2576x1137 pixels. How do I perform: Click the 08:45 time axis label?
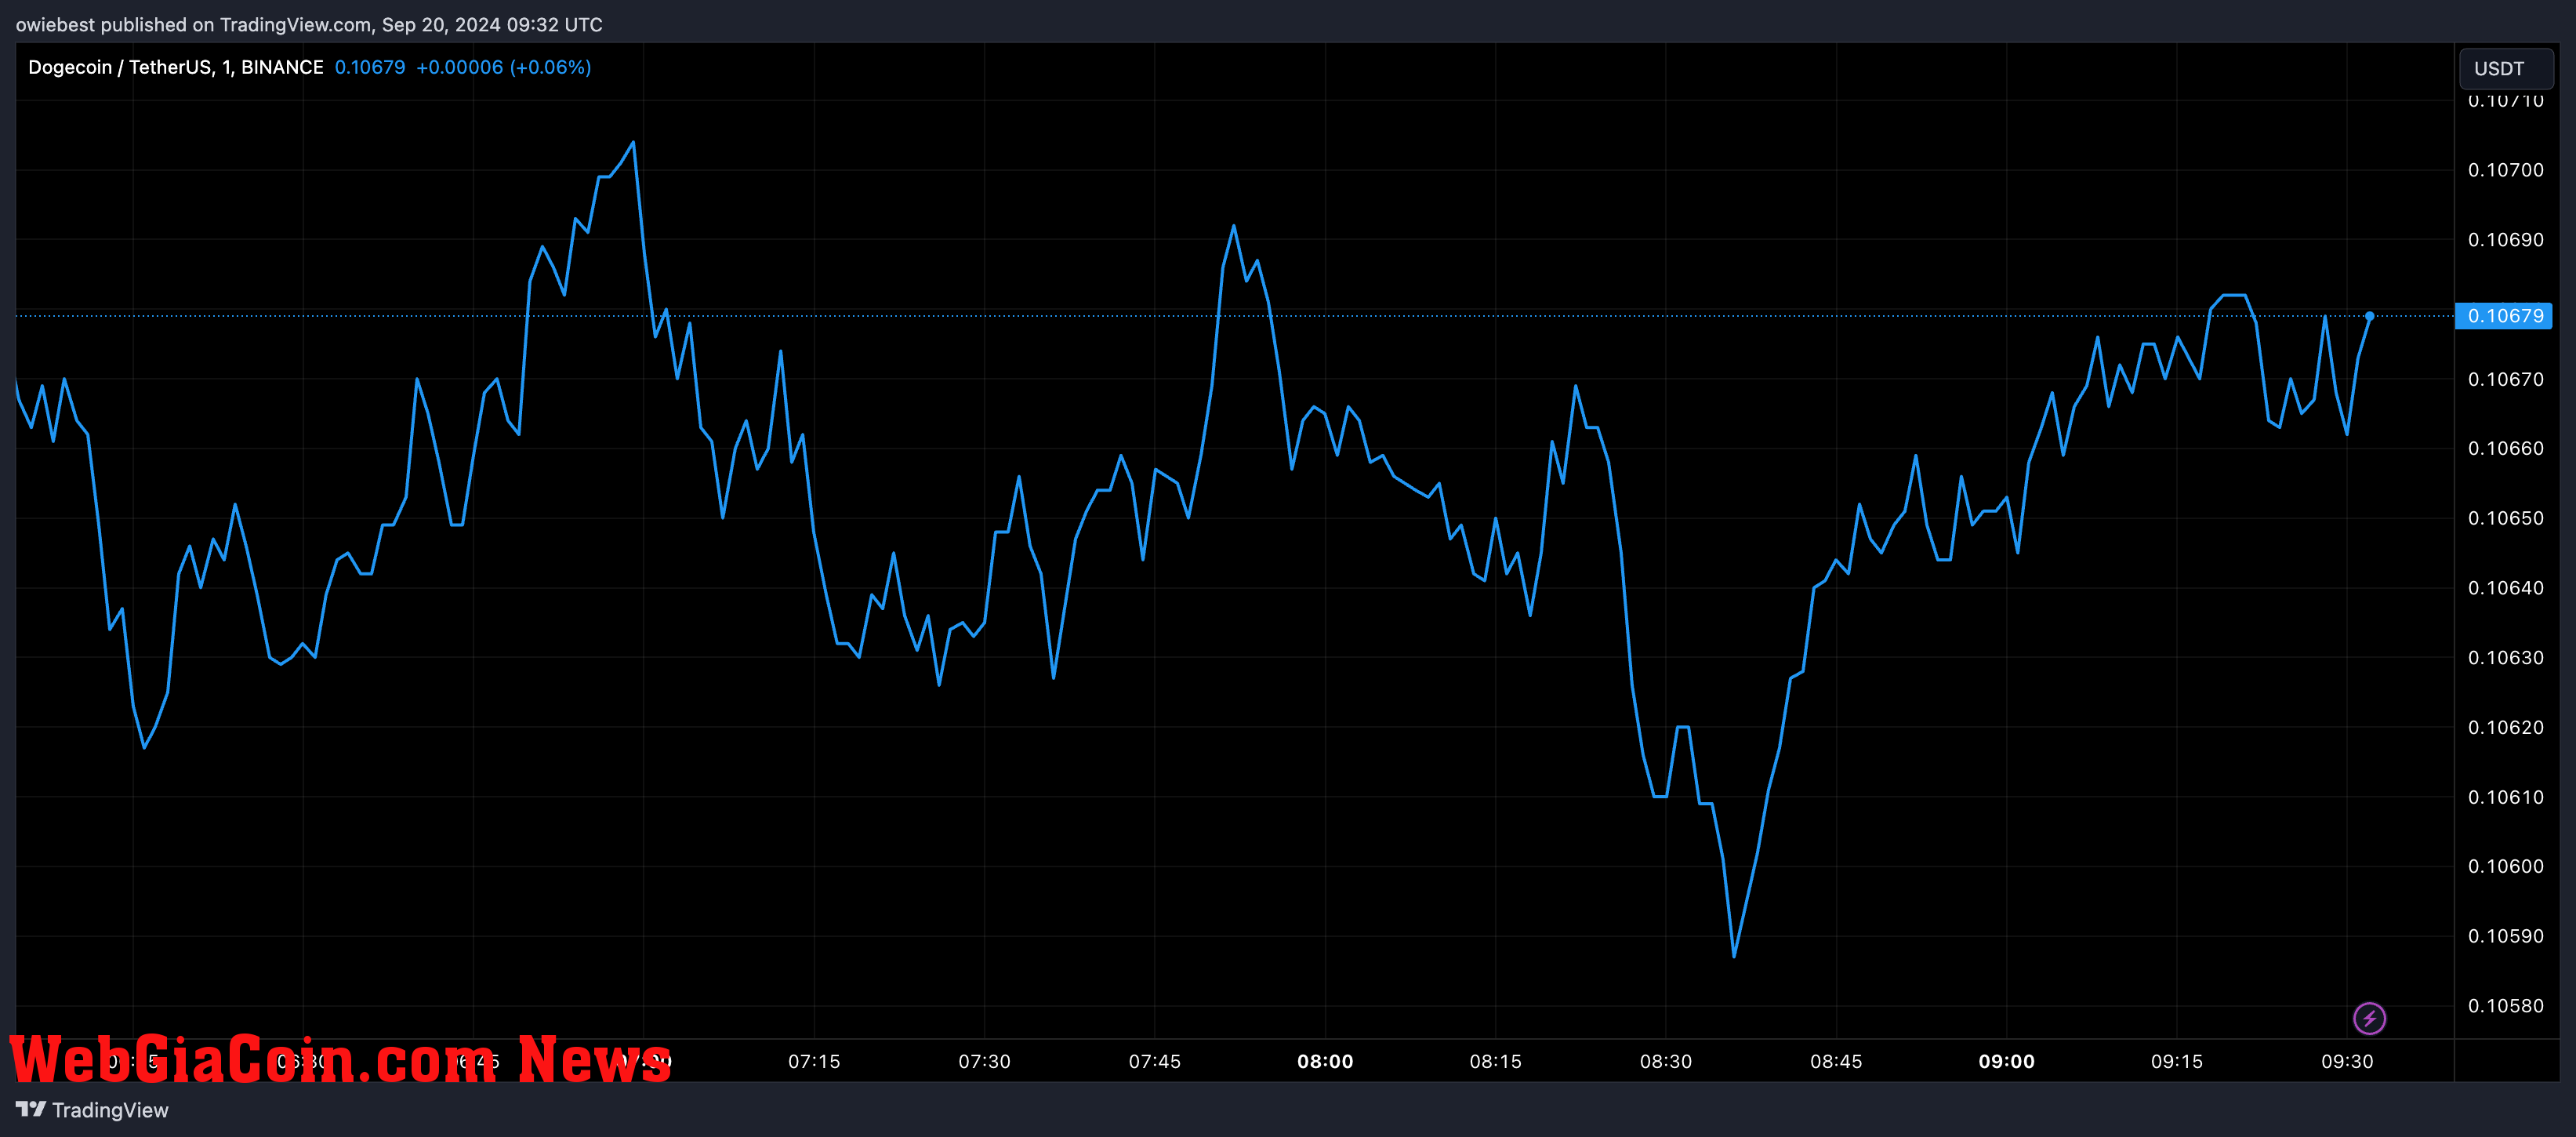pyautogui.click(x=1836, y=1061)
